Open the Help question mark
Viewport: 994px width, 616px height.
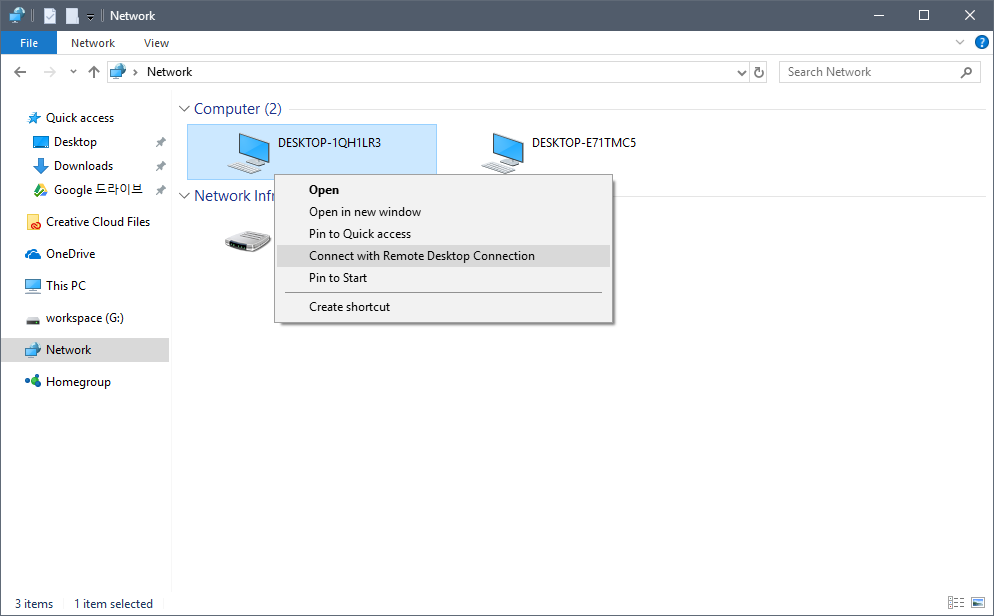(981, 42)
